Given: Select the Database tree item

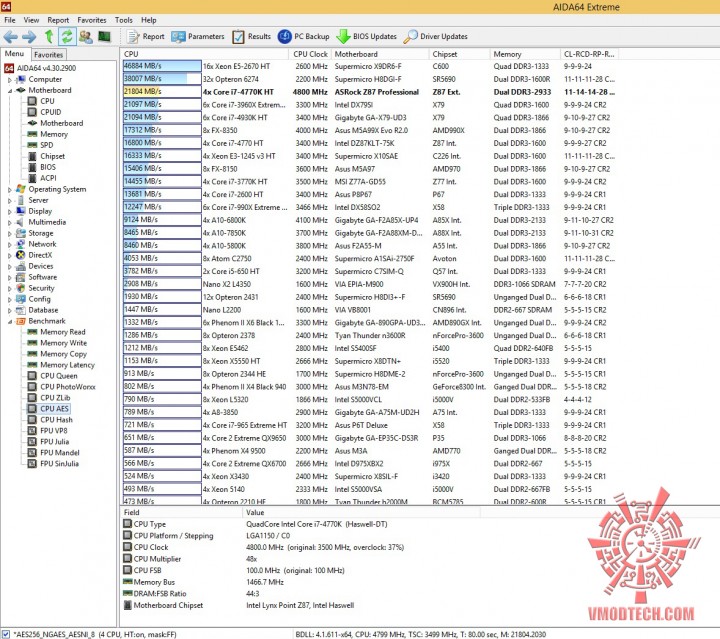Looking at the screenshot, I should tap(37, 310).
